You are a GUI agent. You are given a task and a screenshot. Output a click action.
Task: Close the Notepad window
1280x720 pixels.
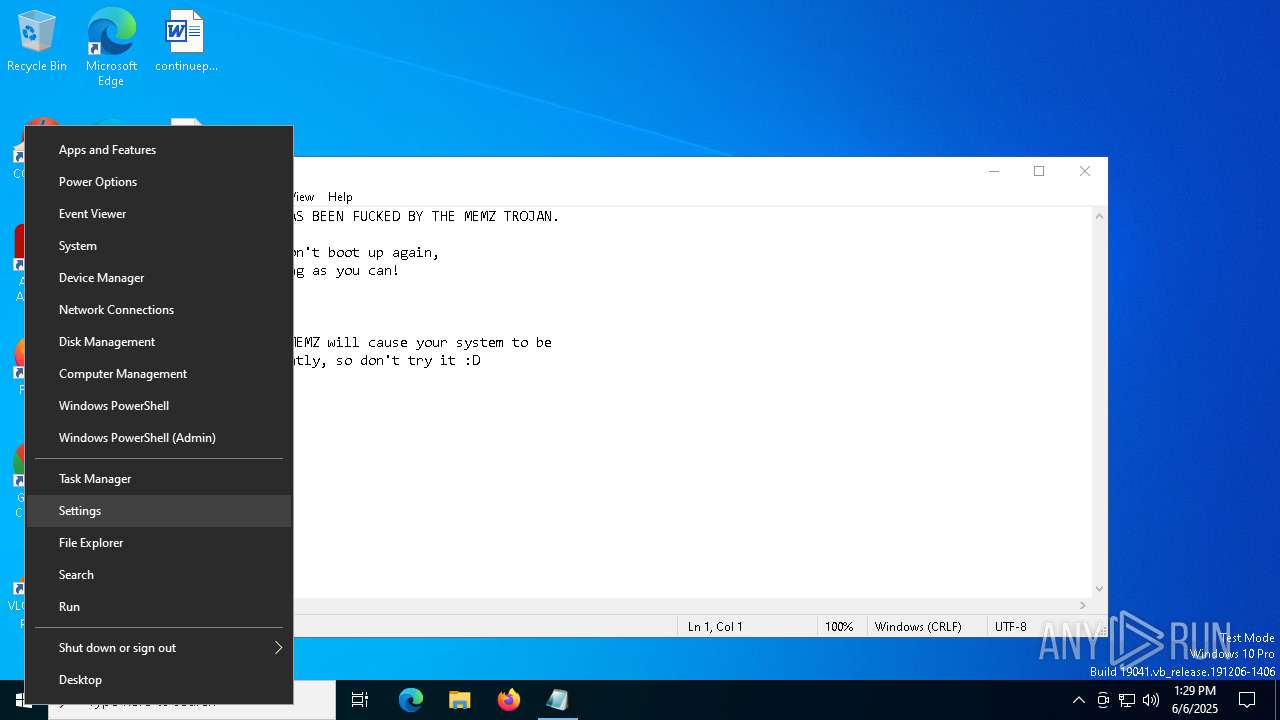tap(1085, 171)
